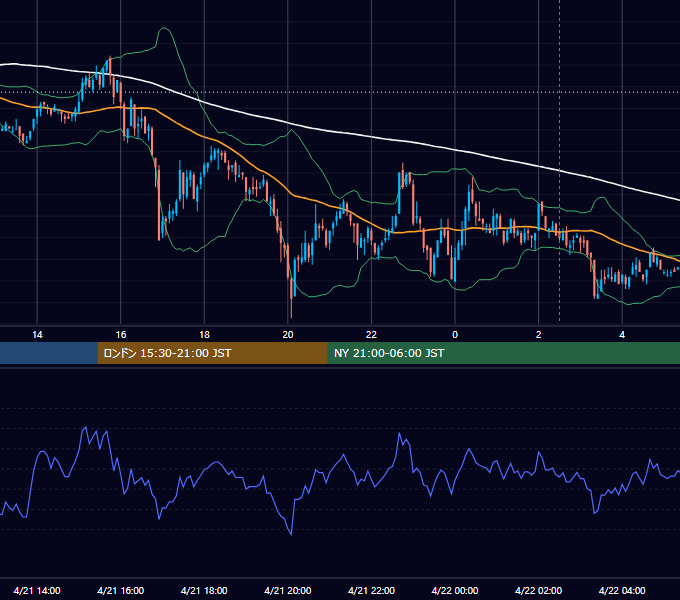Image resolution: width=680 pixels, height=600 pixels.
Task: Click the oscillator peak near 4/21 15:00
Action: pyautogui.click(x=85, y=427)
